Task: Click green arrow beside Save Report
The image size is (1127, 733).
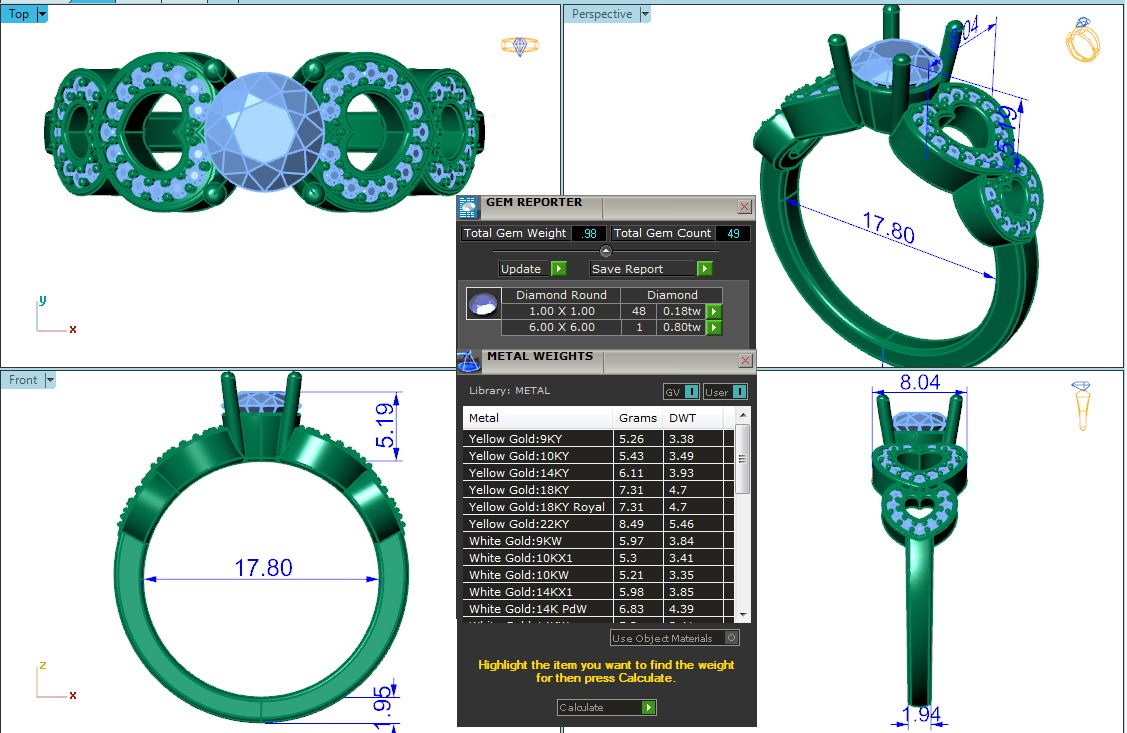Action: click(x=704, y=269)
